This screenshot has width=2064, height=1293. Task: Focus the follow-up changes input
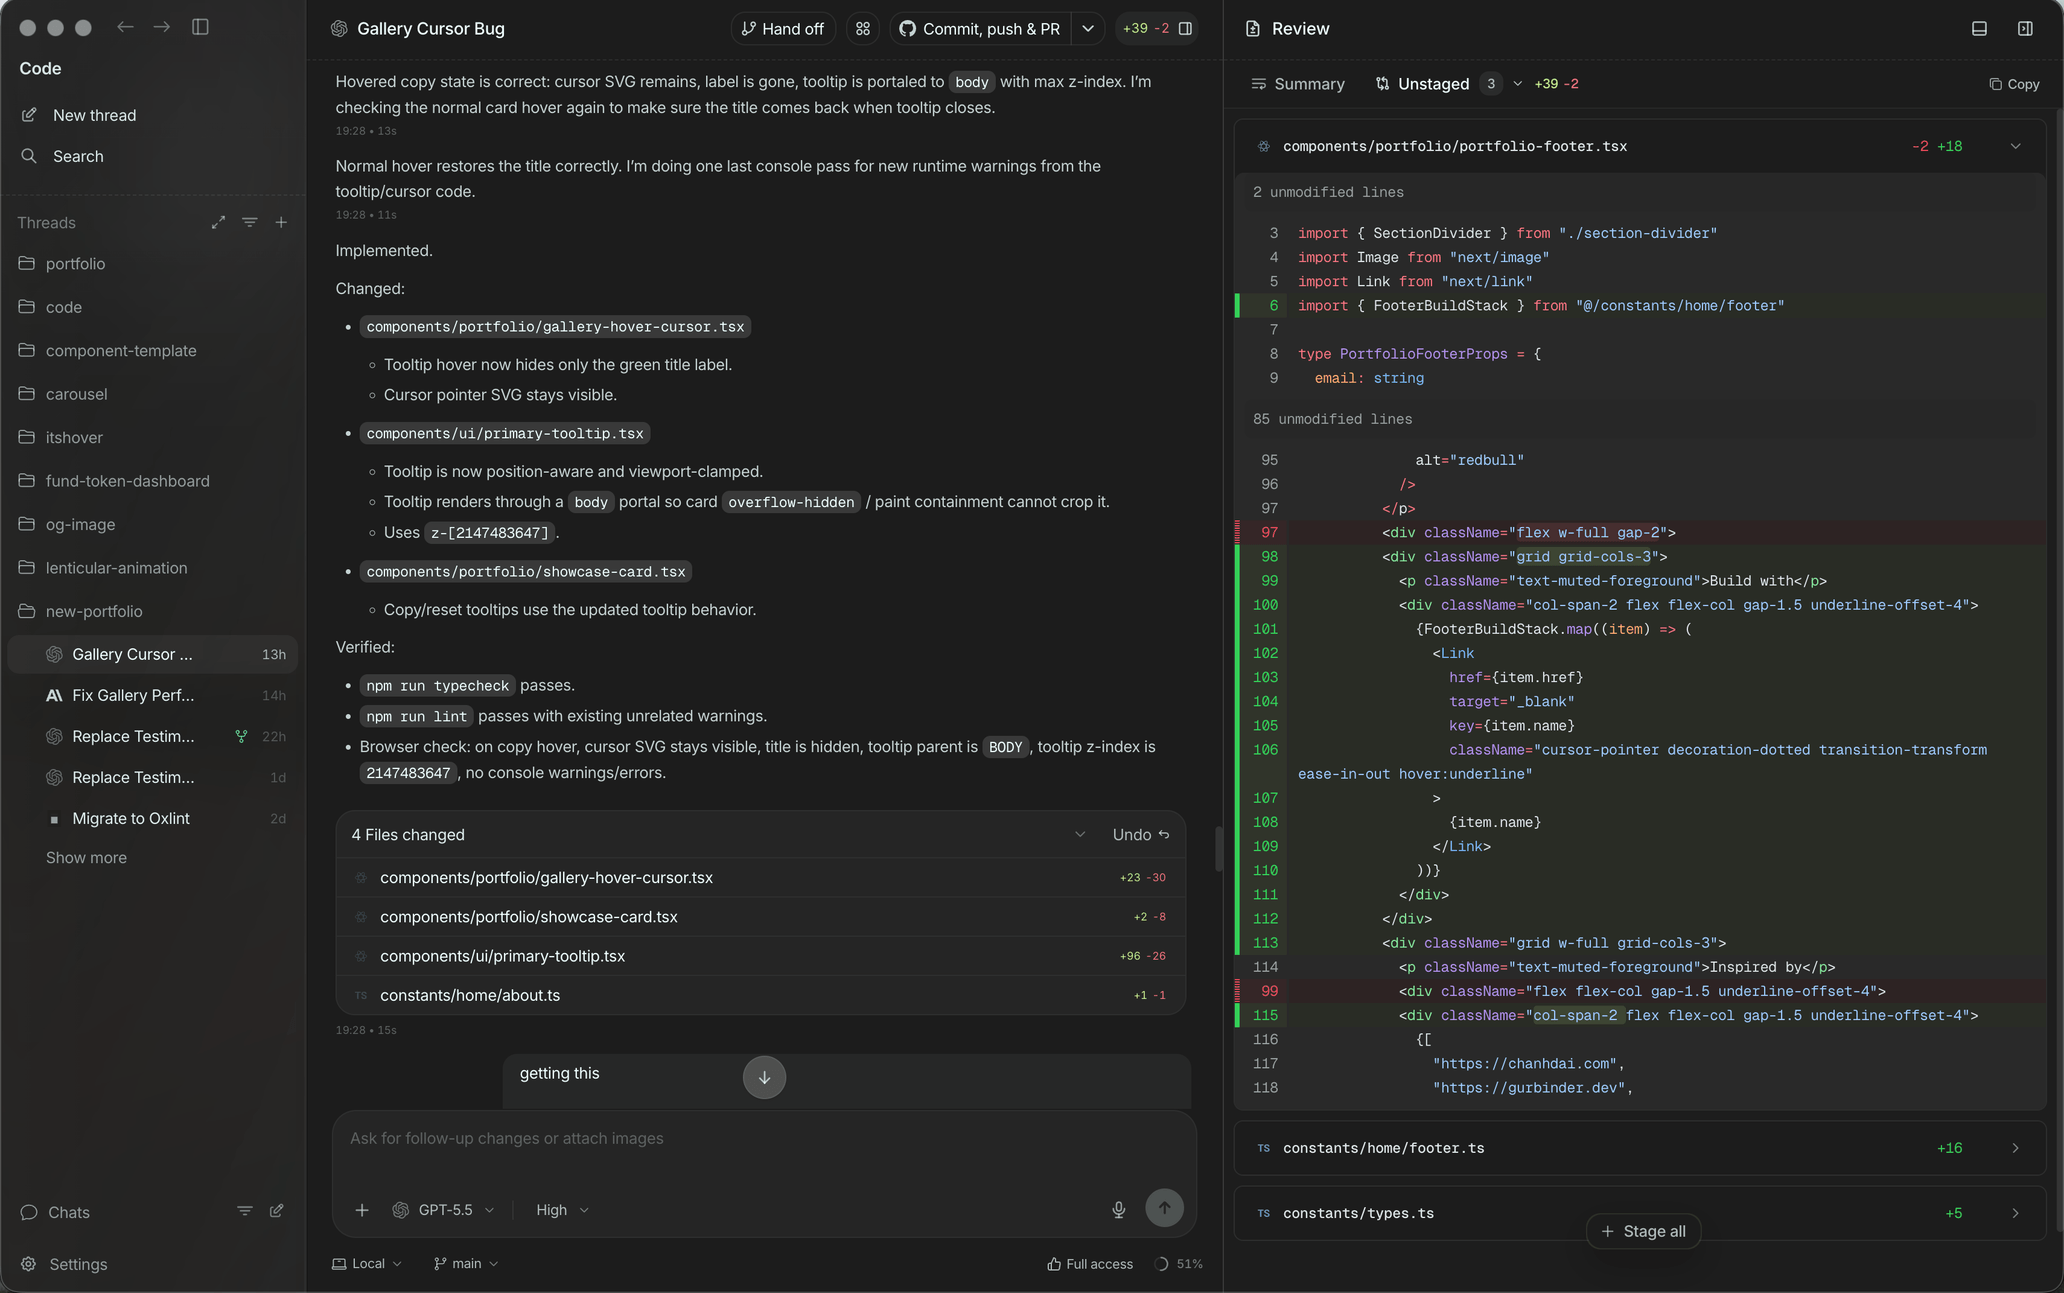764,1139
